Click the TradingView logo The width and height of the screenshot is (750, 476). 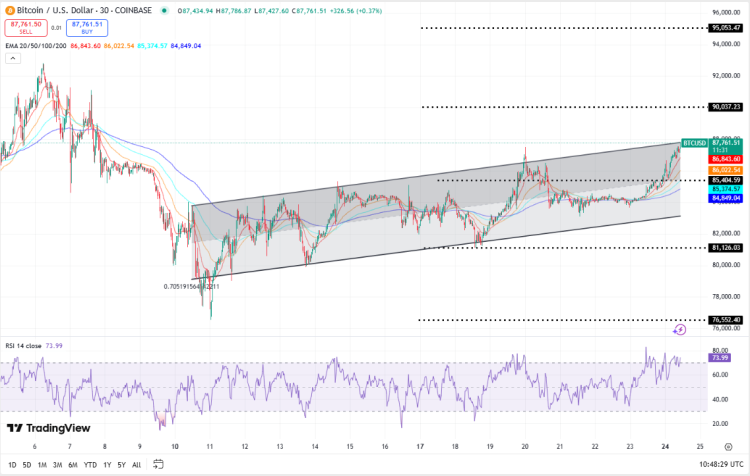pyautogui.click(x=48, y=428)
